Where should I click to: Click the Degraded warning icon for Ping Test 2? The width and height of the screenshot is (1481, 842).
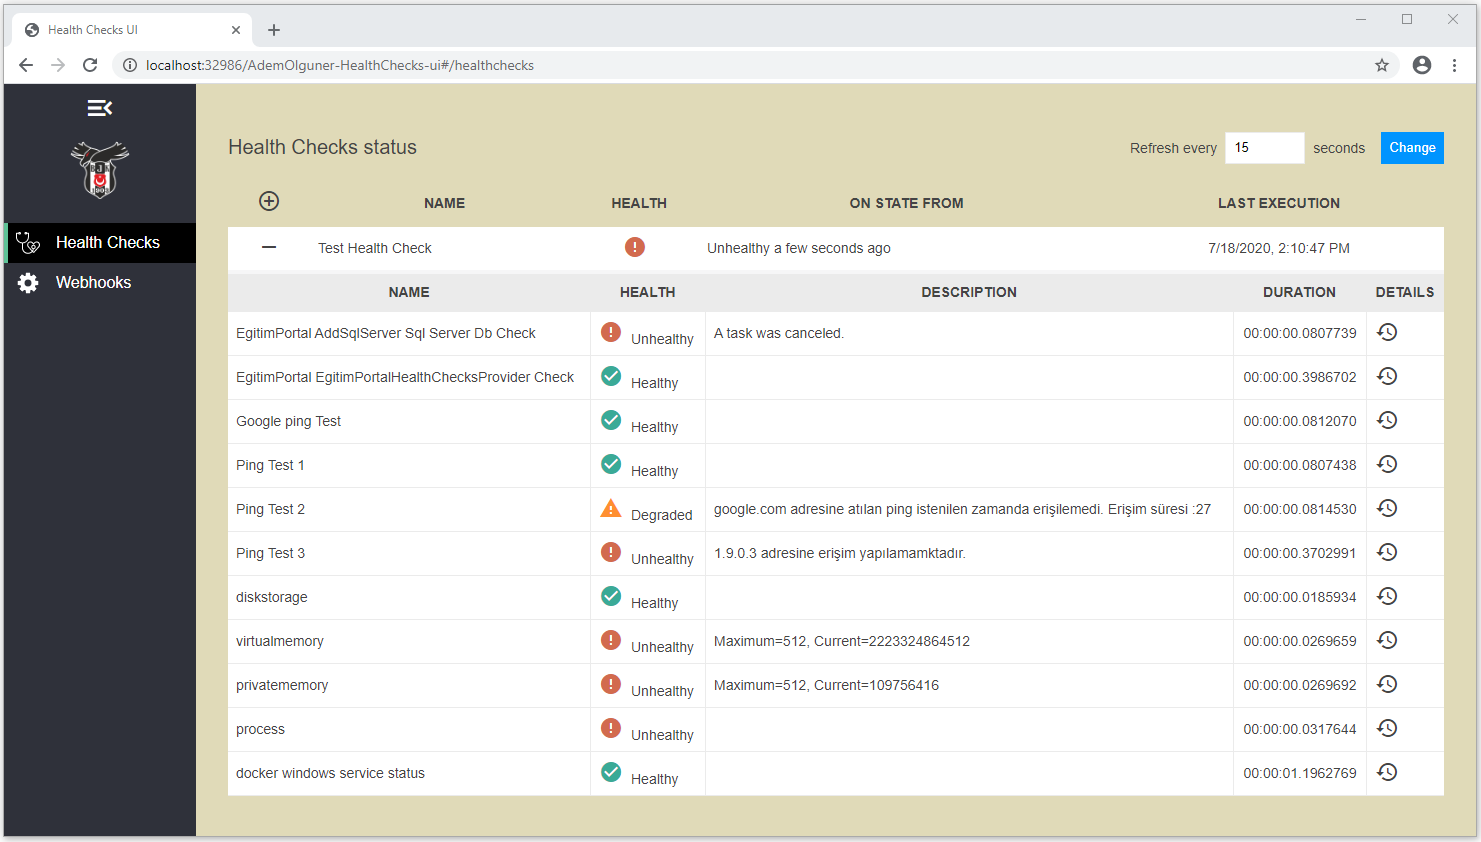(x=610, y=507)
